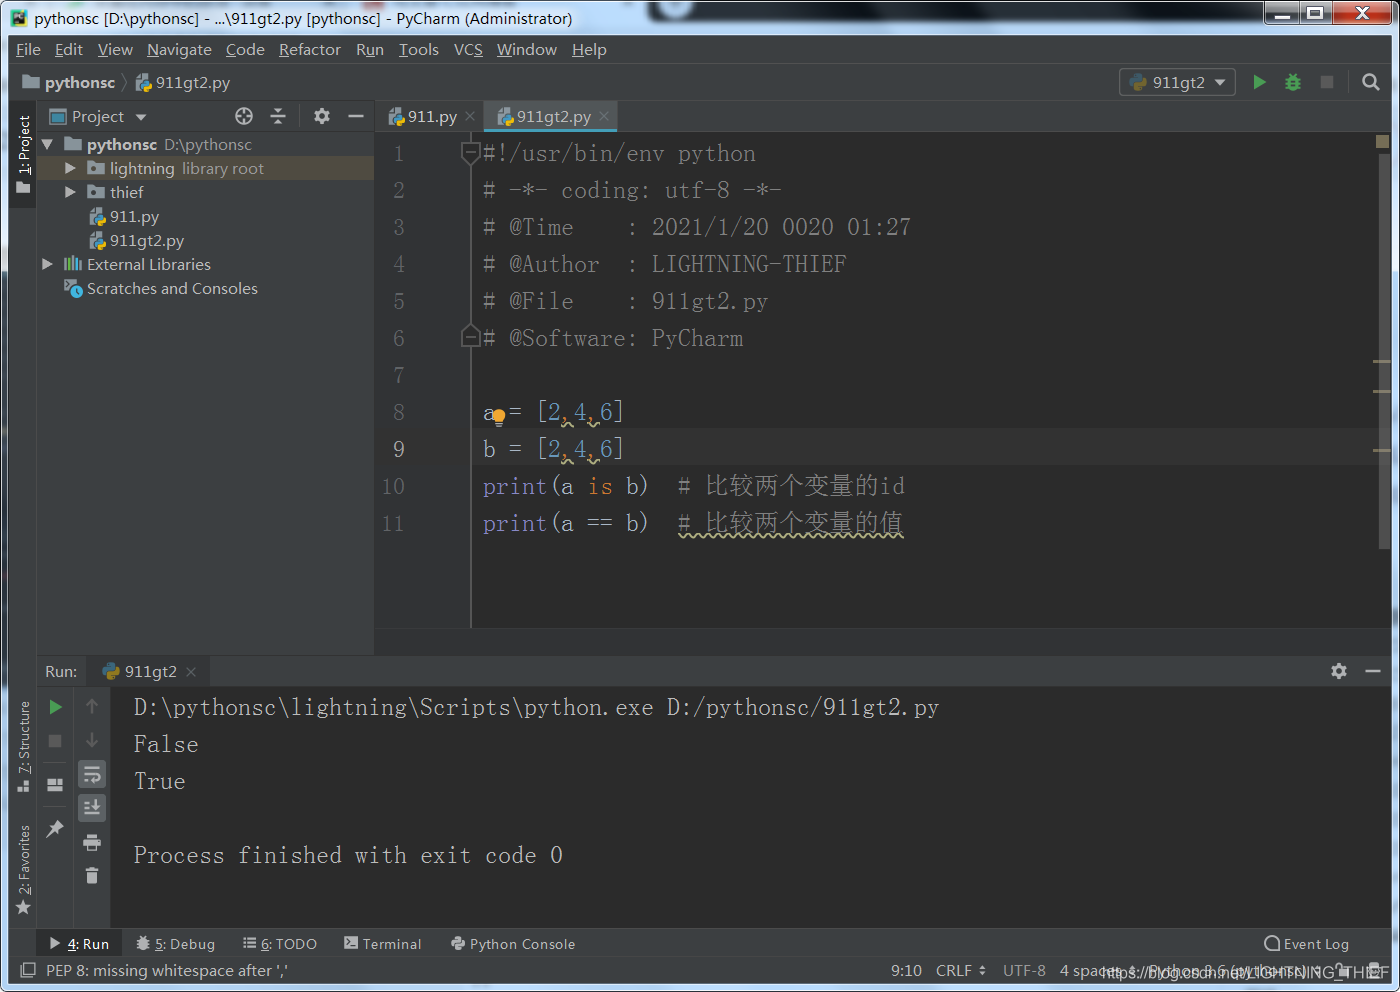Open the 911gt2 run configuration dropdown
1400x992 pixels.
pyautogui.click(x=1177, y=82)
